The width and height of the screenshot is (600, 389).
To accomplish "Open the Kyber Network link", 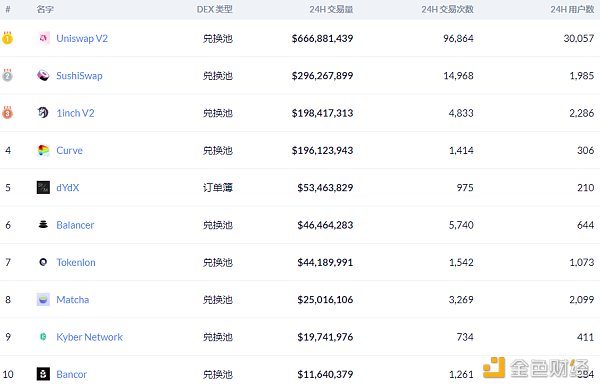I will (x=90, y=337).
